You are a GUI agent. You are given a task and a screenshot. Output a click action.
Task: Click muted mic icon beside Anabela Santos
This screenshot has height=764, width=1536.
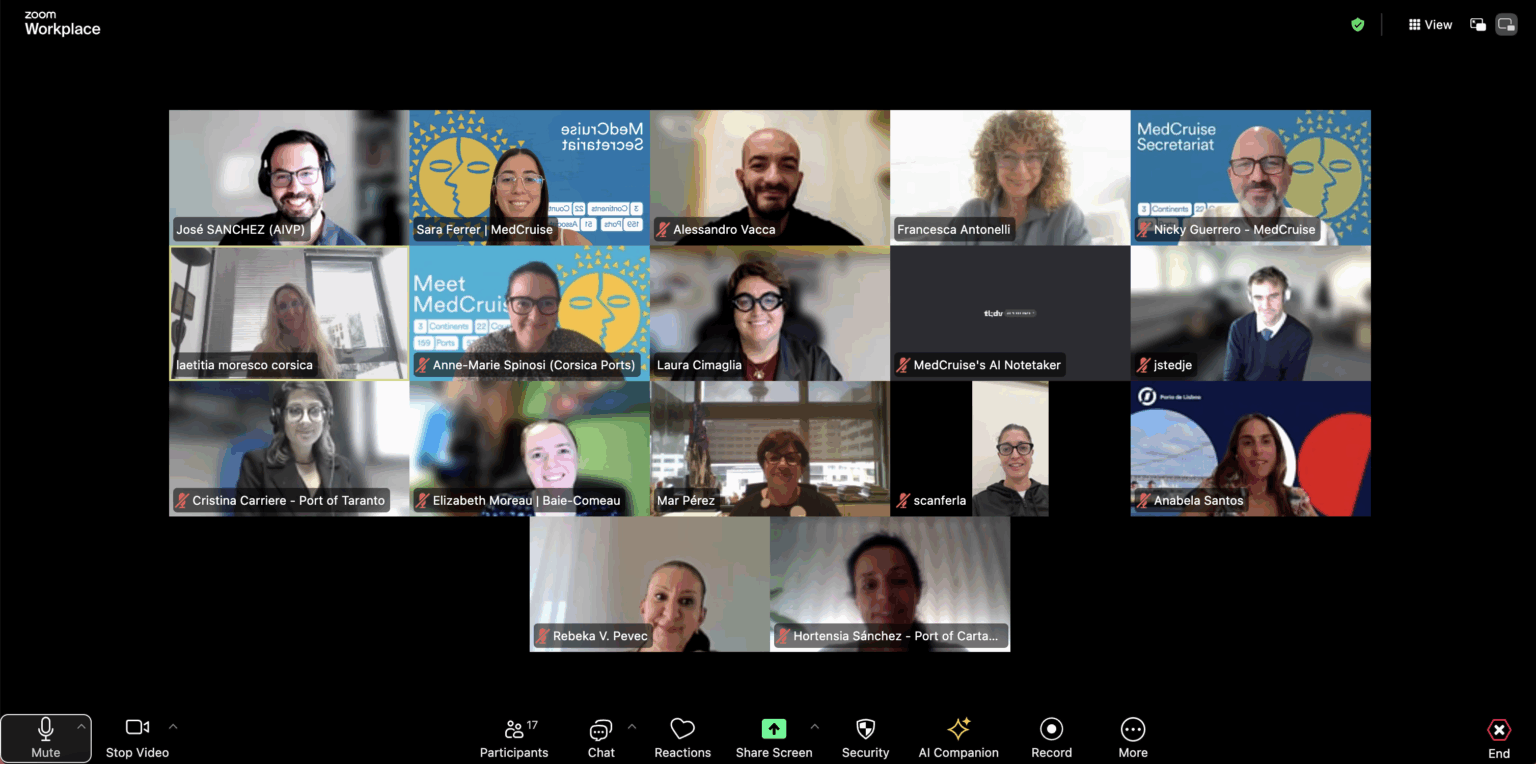tap(1143, 501)
